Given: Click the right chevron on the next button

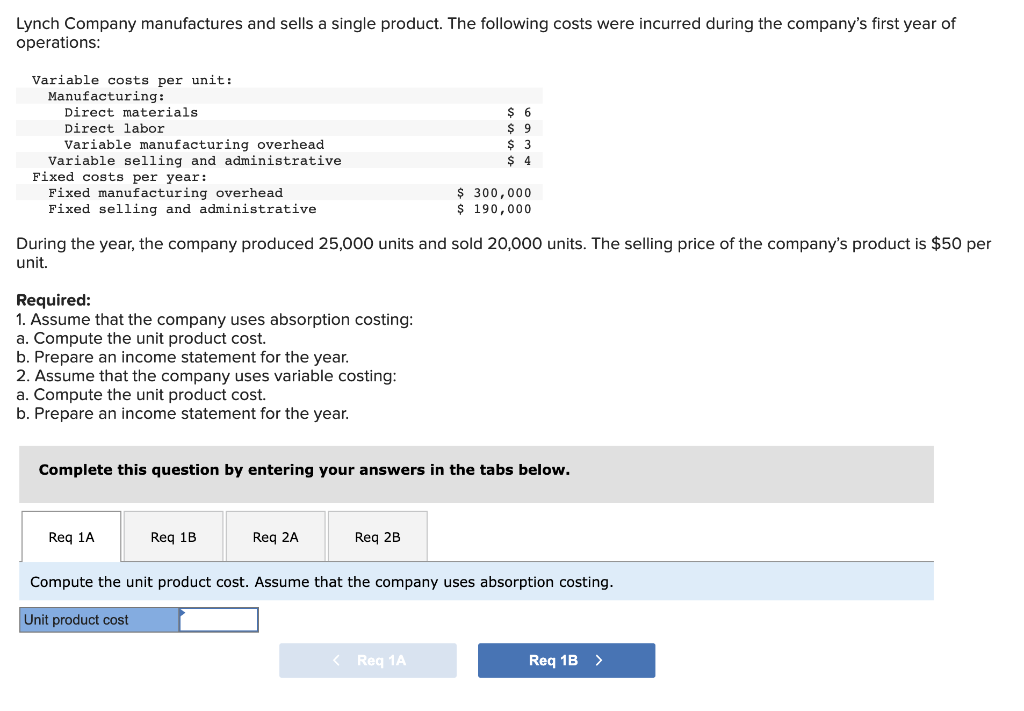Looking at the screenshot, I should click(x=599, y=660).
